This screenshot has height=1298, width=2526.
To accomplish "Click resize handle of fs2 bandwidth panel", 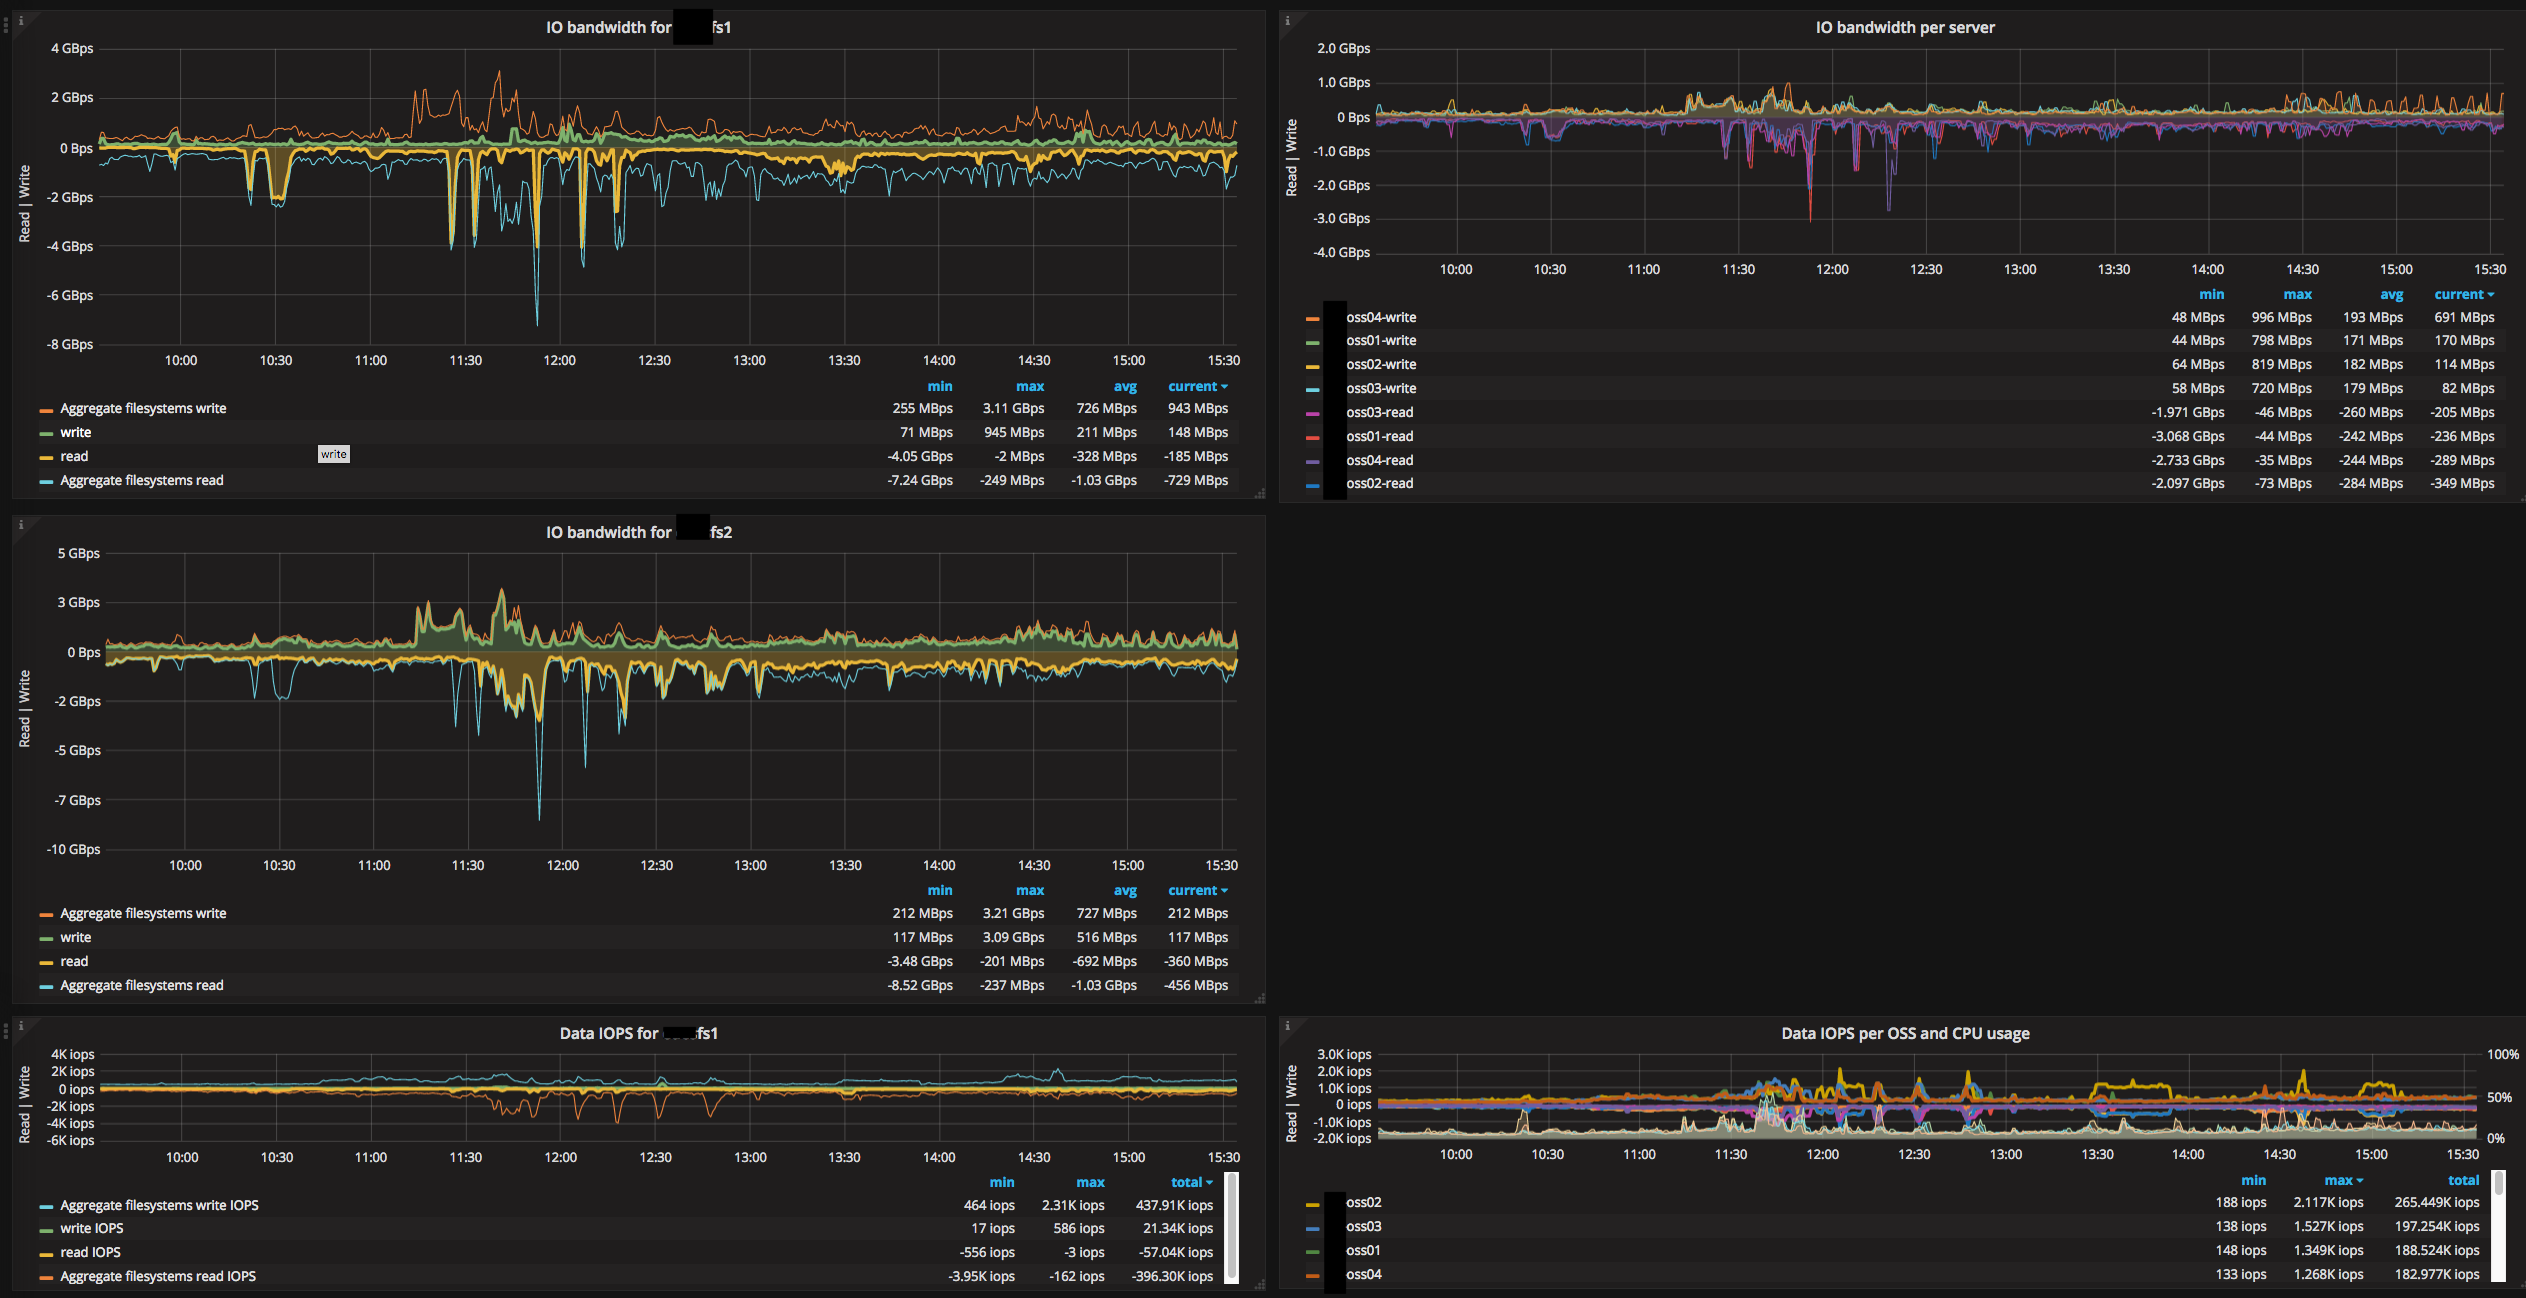I will pyautogui.click(x=1260, y=998).
